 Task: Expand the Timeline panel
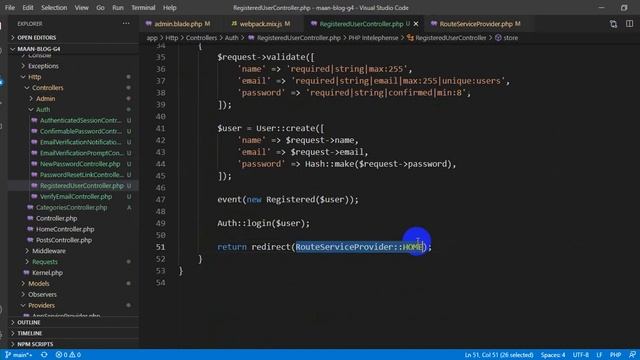[73, 333]
